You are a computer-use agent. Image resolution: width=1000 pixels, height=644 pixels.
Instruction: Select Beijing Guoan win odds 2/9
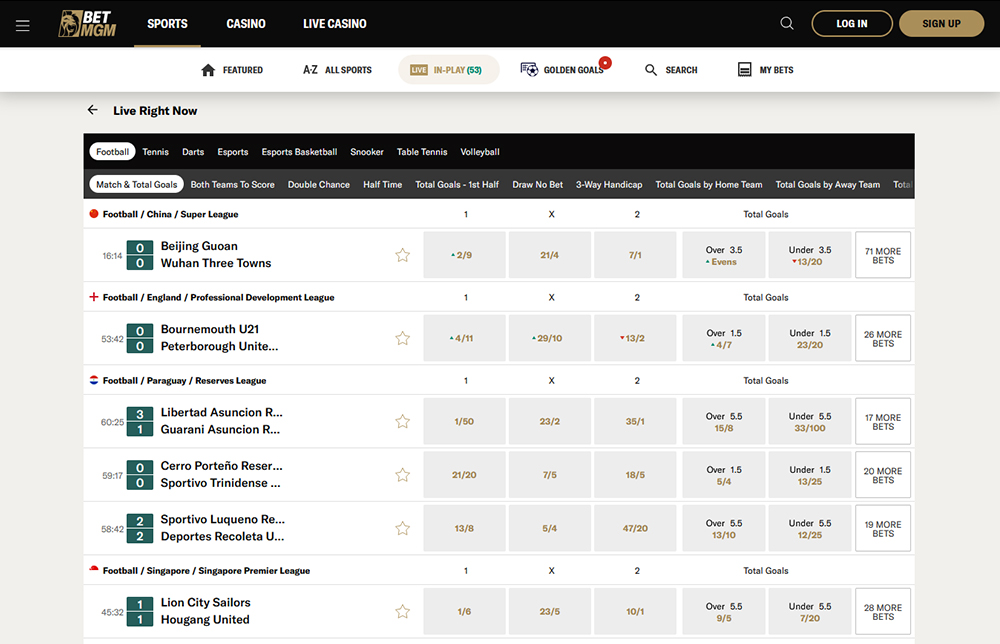tap(464, 255)
